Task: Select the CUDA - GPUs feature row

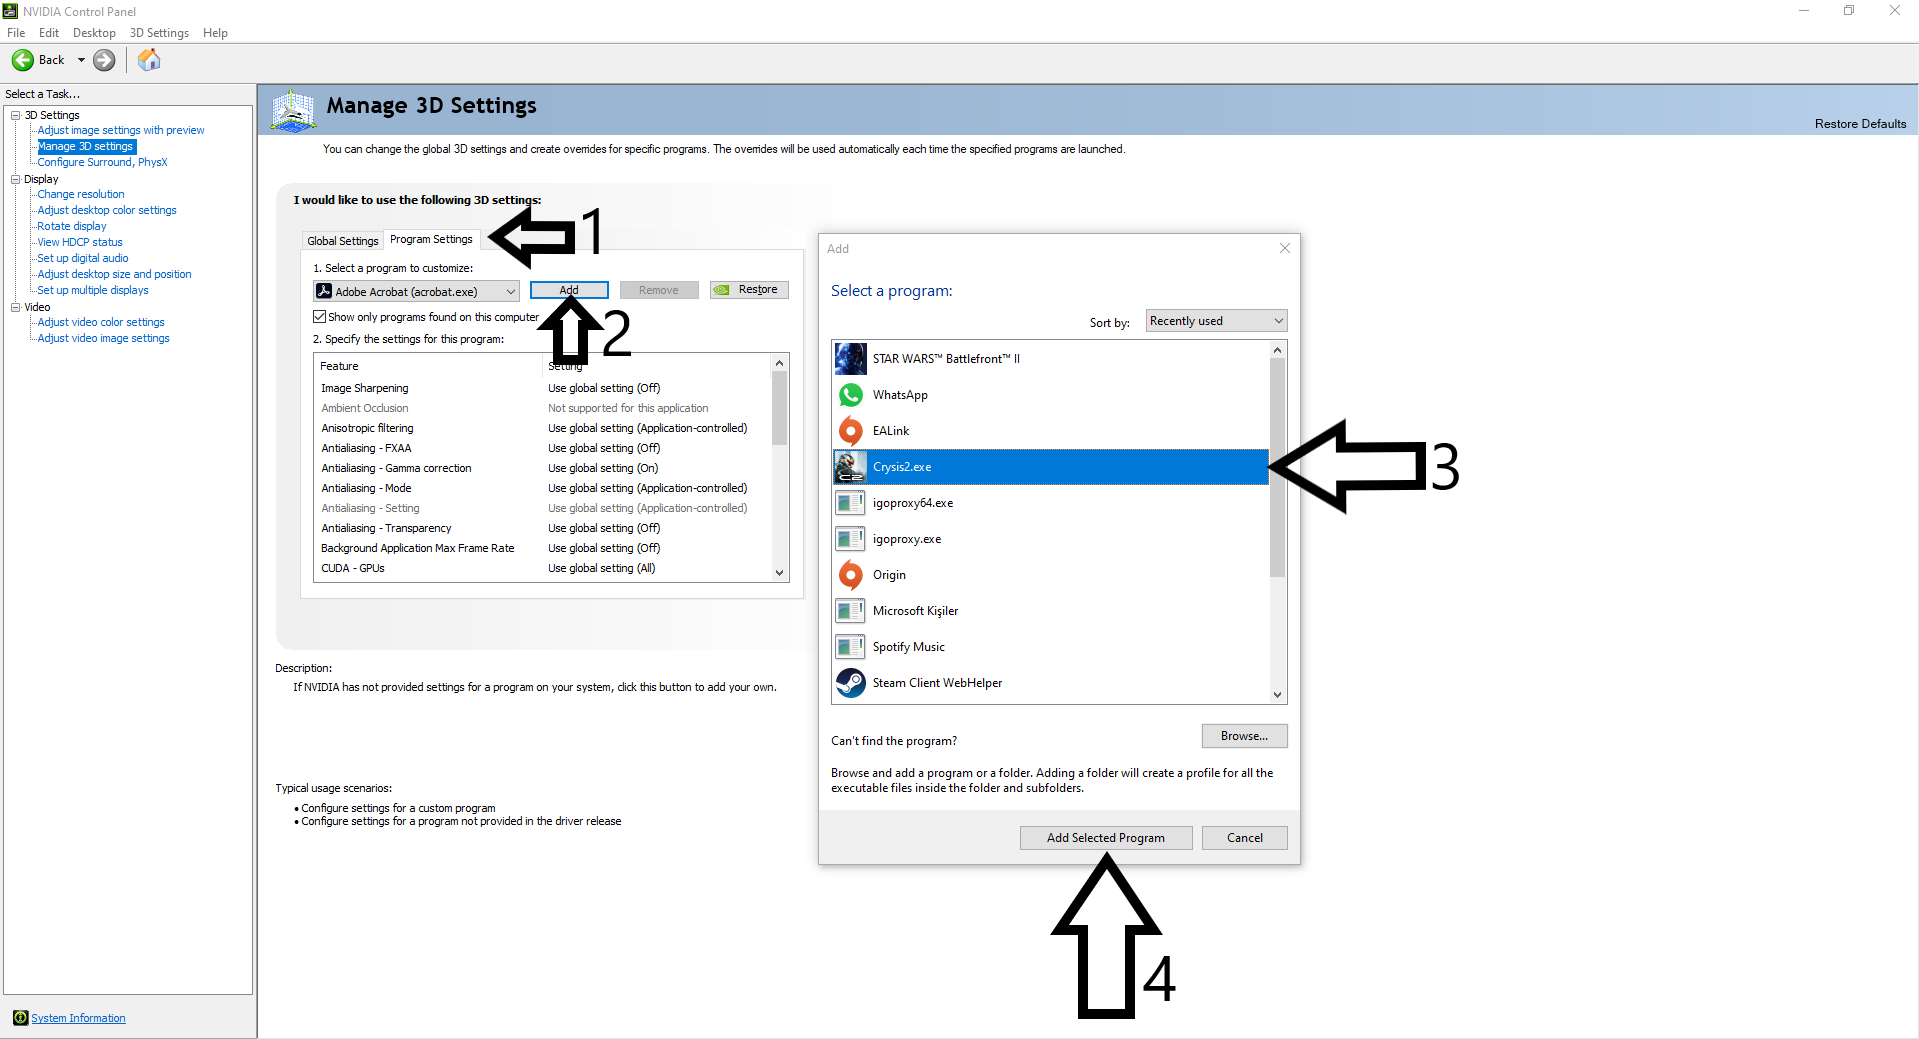Action: [x=543, y=568]
